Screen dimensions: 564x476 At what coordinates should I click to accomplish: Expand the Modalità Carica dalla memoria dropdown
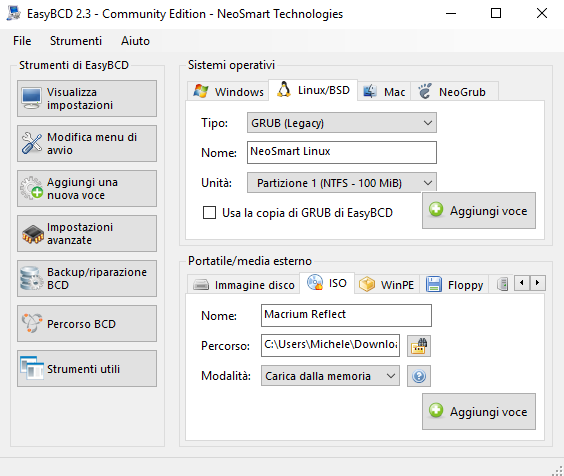pyautogui.click(x=330, y=376)
